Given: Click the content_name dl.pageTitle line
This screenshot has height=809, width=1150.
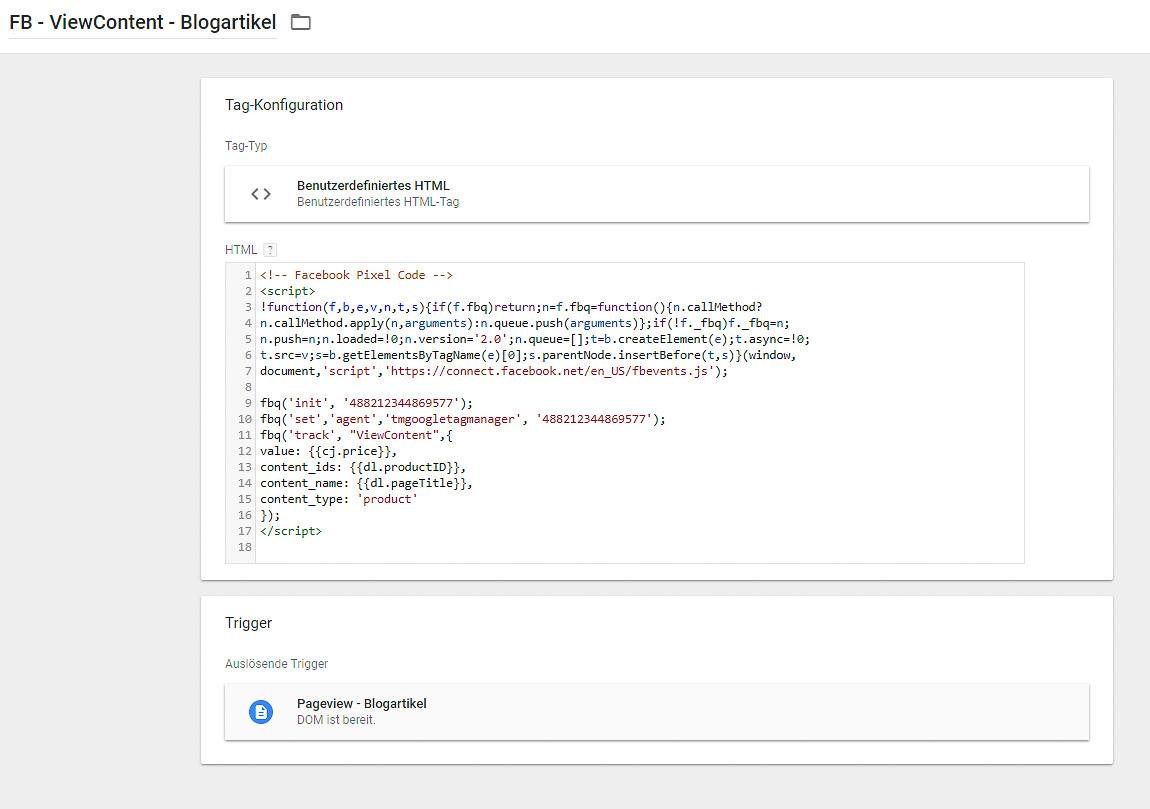Looking at the screenshot, I should (x=366, y=483).
